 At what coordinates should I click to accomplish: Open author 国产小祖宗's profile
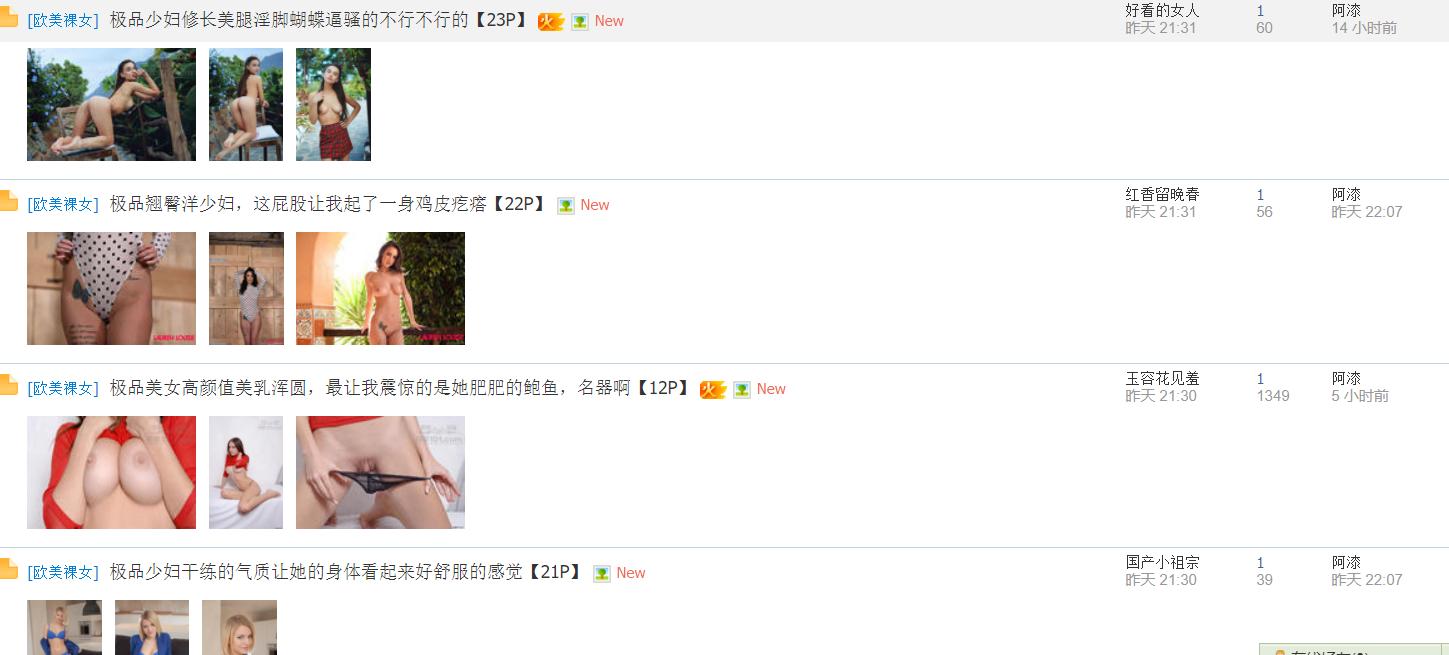point(1162,562)
